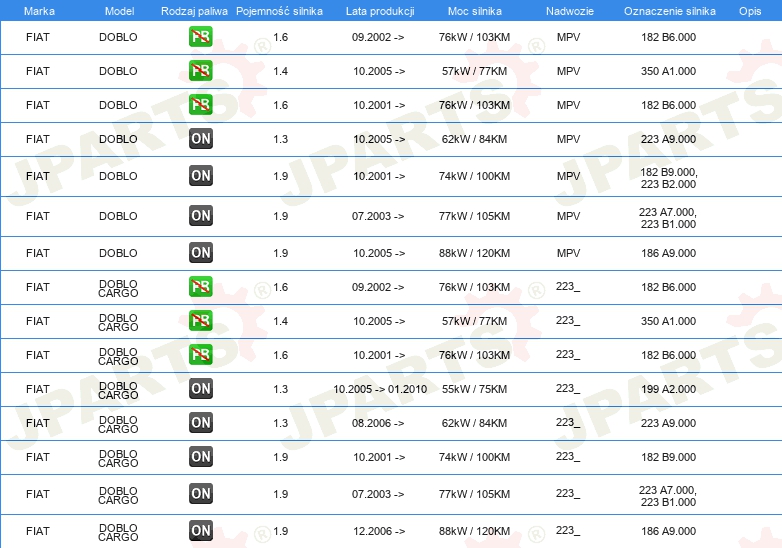Click 88kW / 120KM in the DOBLO CARGO row
This screenshot has height=548, width=782.
pos(474,532)
